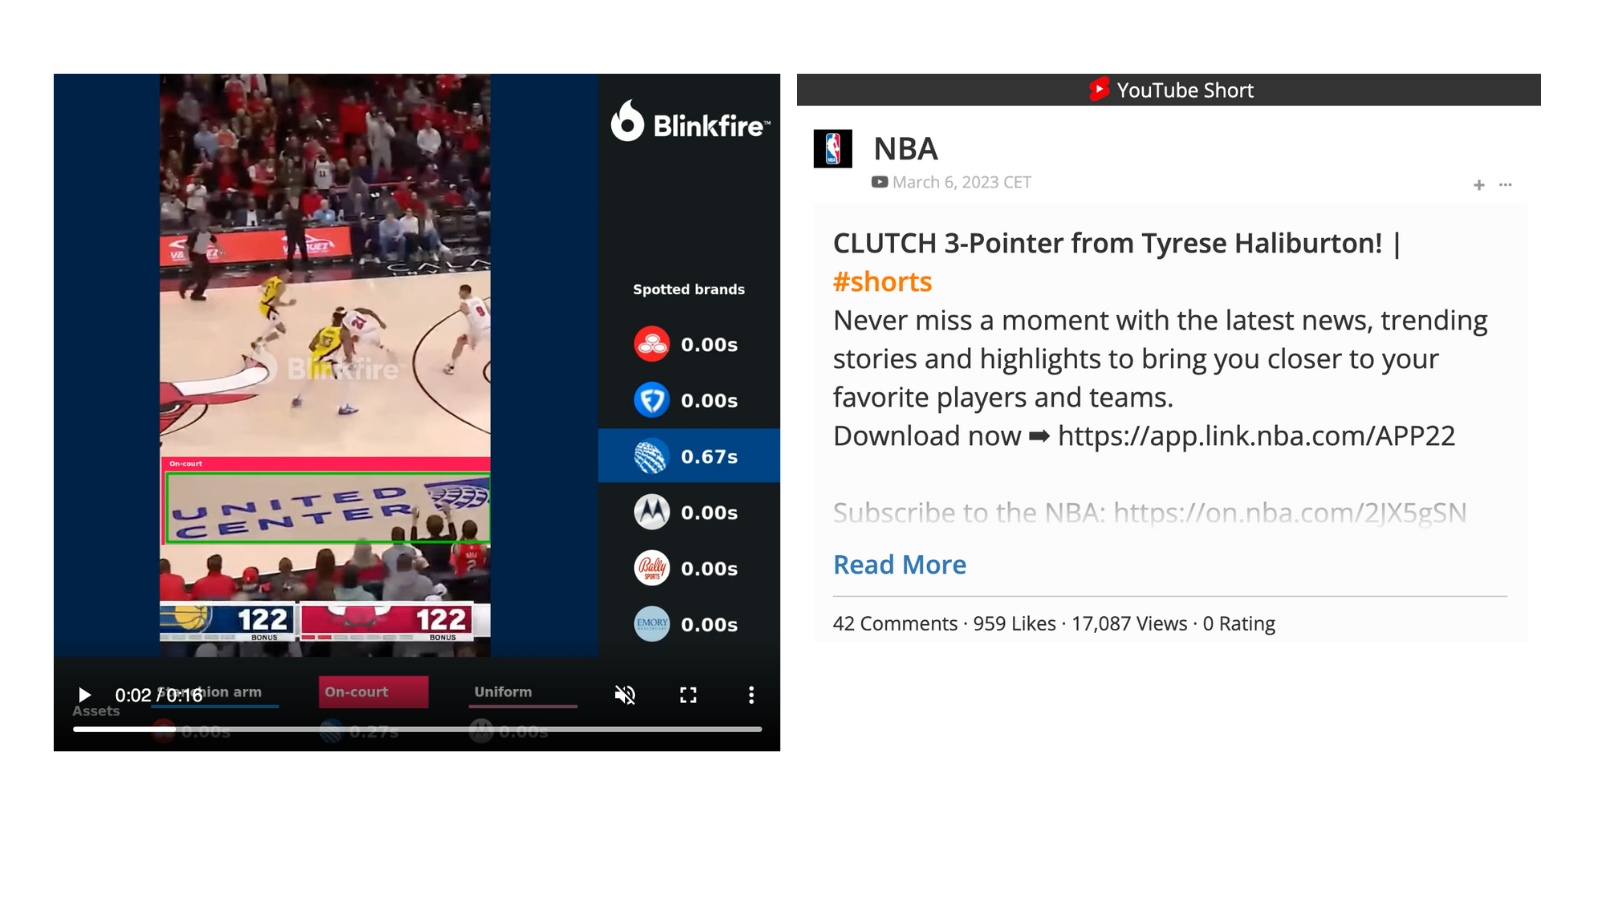Click the highlighted United Center globe brand icon
This screenshot has width=1600, height=900.
click(652, 455)
